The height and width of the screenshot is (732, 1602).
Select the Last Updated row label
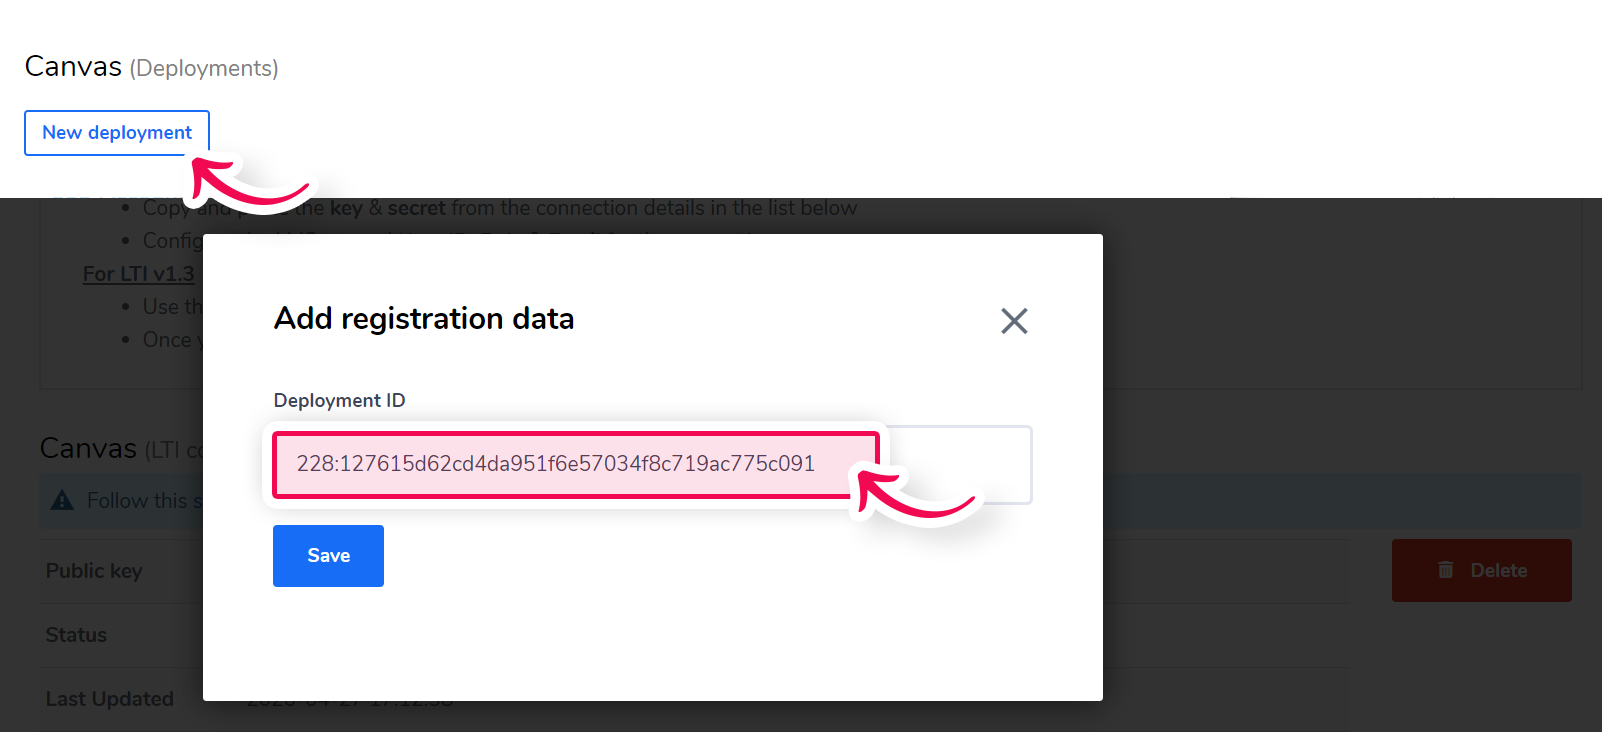tap(110, 699)
